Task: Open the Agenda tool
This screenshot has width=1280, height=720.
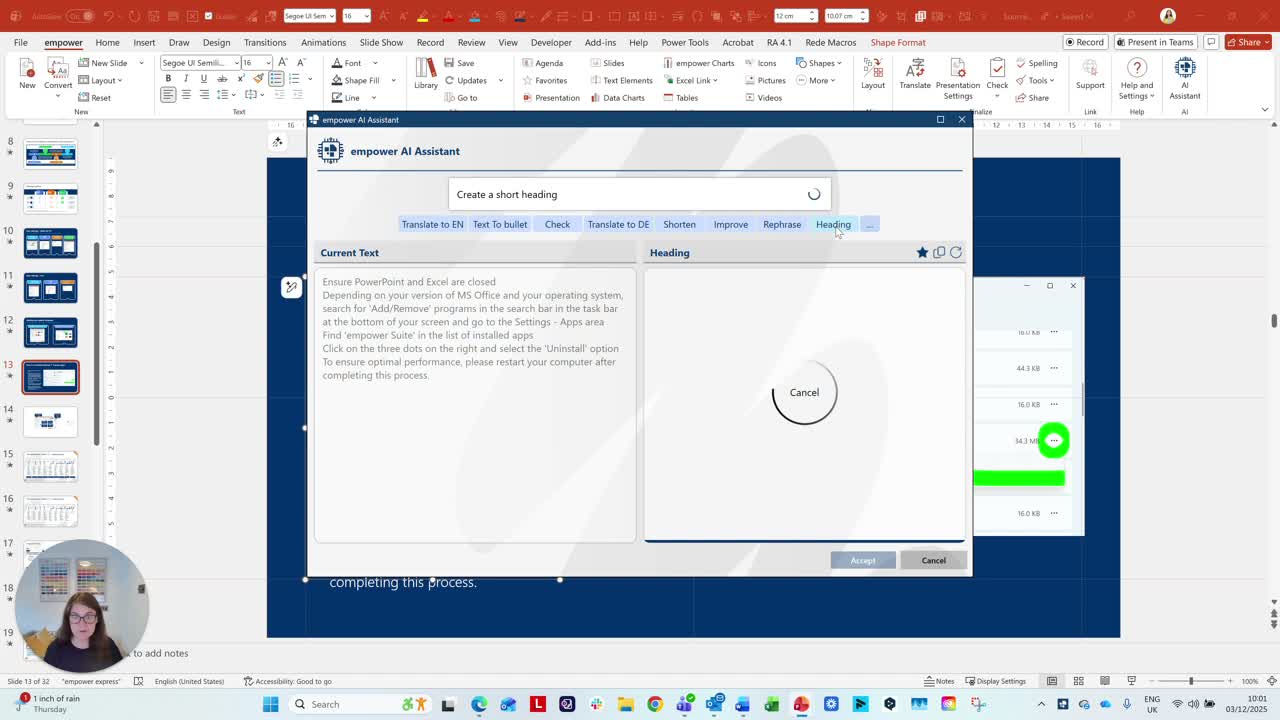Action: click(541, 63)
